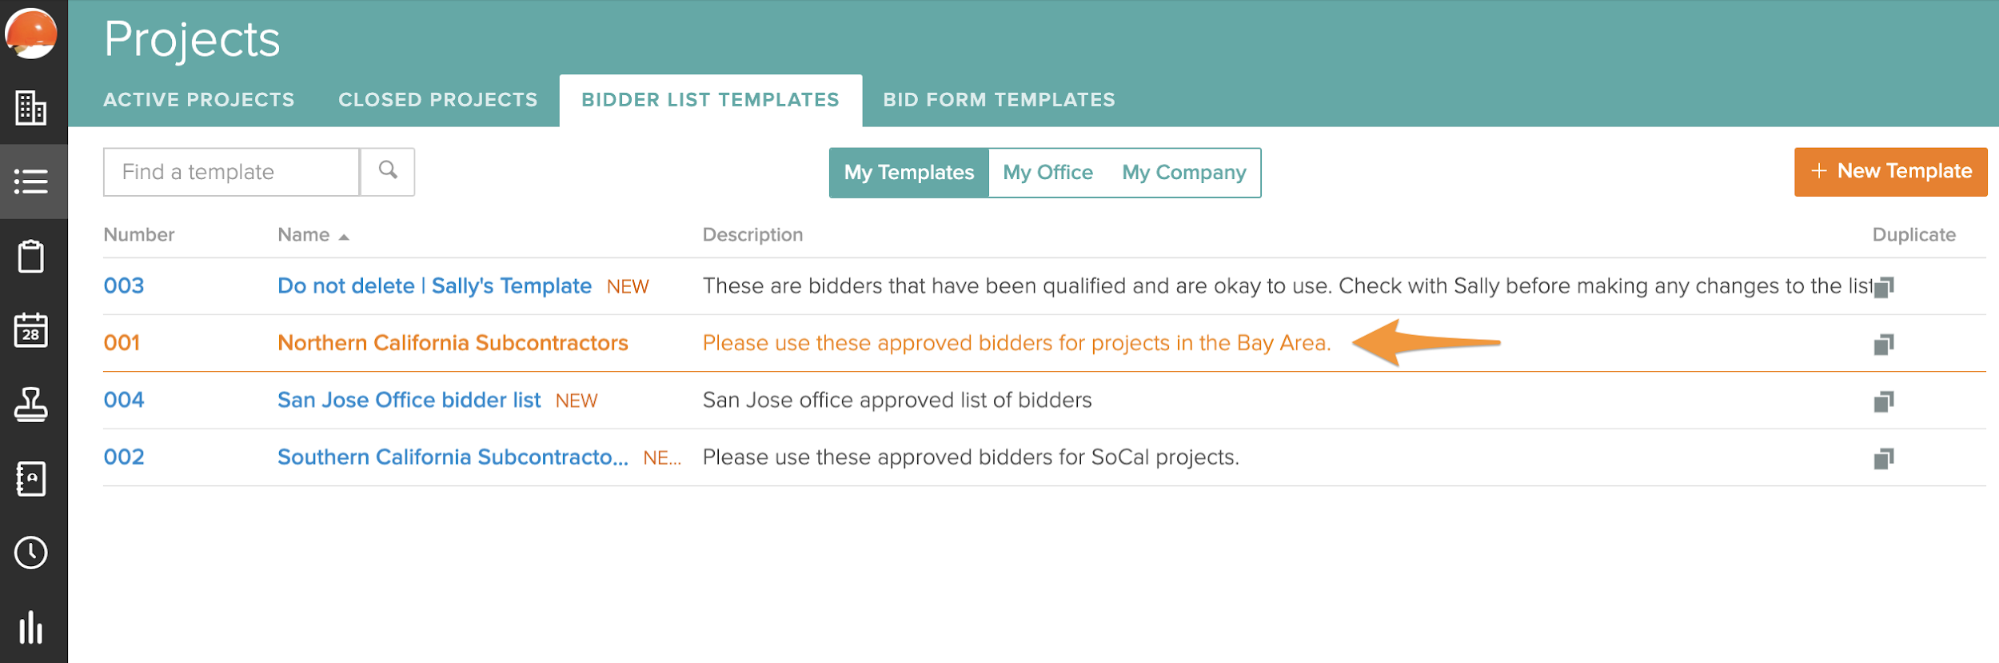Image resolution: width=1999 pixels, height=663 pixels.
Task: Click the clock icon in the sidebar
Action: coord(31,553)
